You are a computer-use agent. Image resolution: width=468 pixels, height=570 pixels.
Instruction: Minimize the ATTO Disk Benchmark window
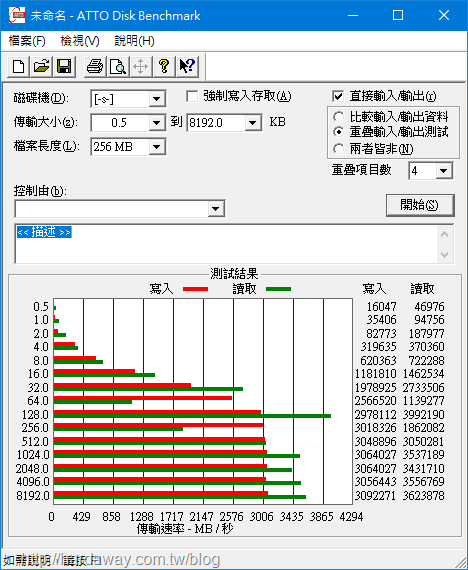point(353,15)
